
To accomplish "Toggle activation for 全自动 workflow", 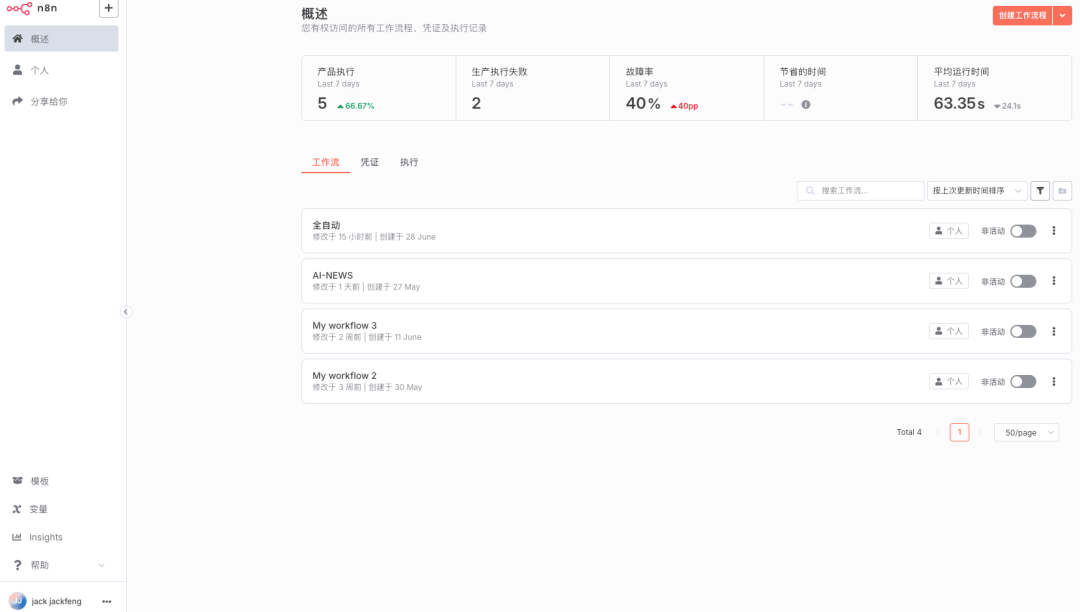I will tap(1023, 231).
